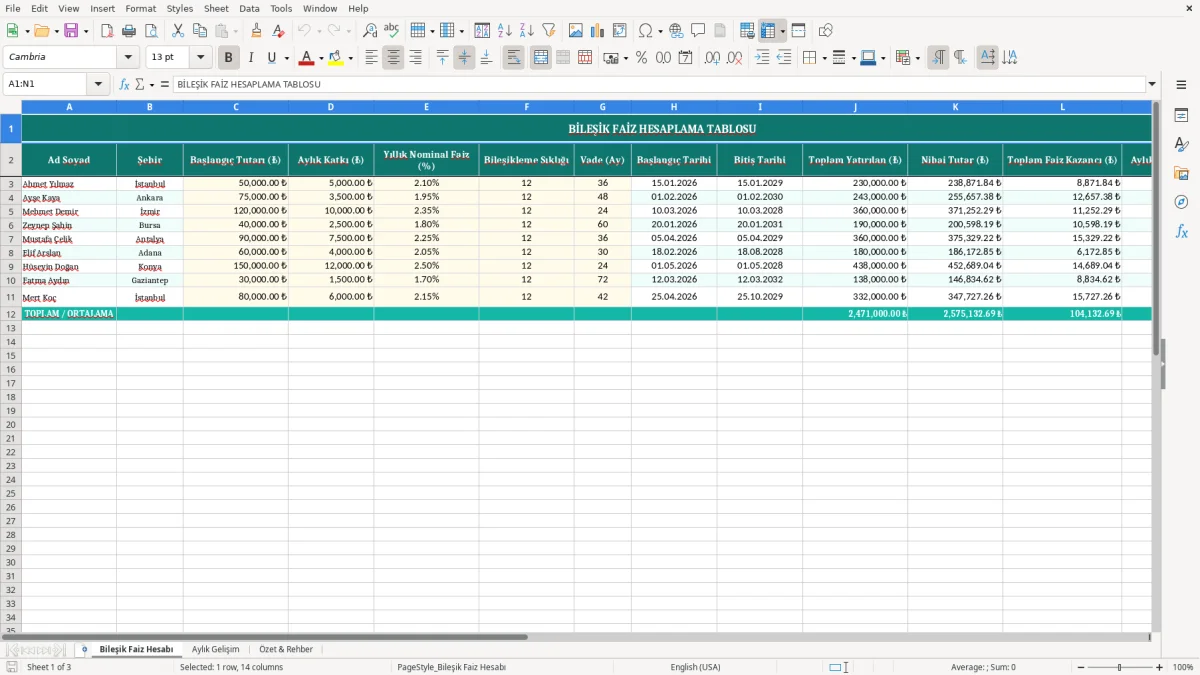Expand the Name Box dropdown
Screen dimensions: 1200x675
pyautogui.click(x=98, y=85)
